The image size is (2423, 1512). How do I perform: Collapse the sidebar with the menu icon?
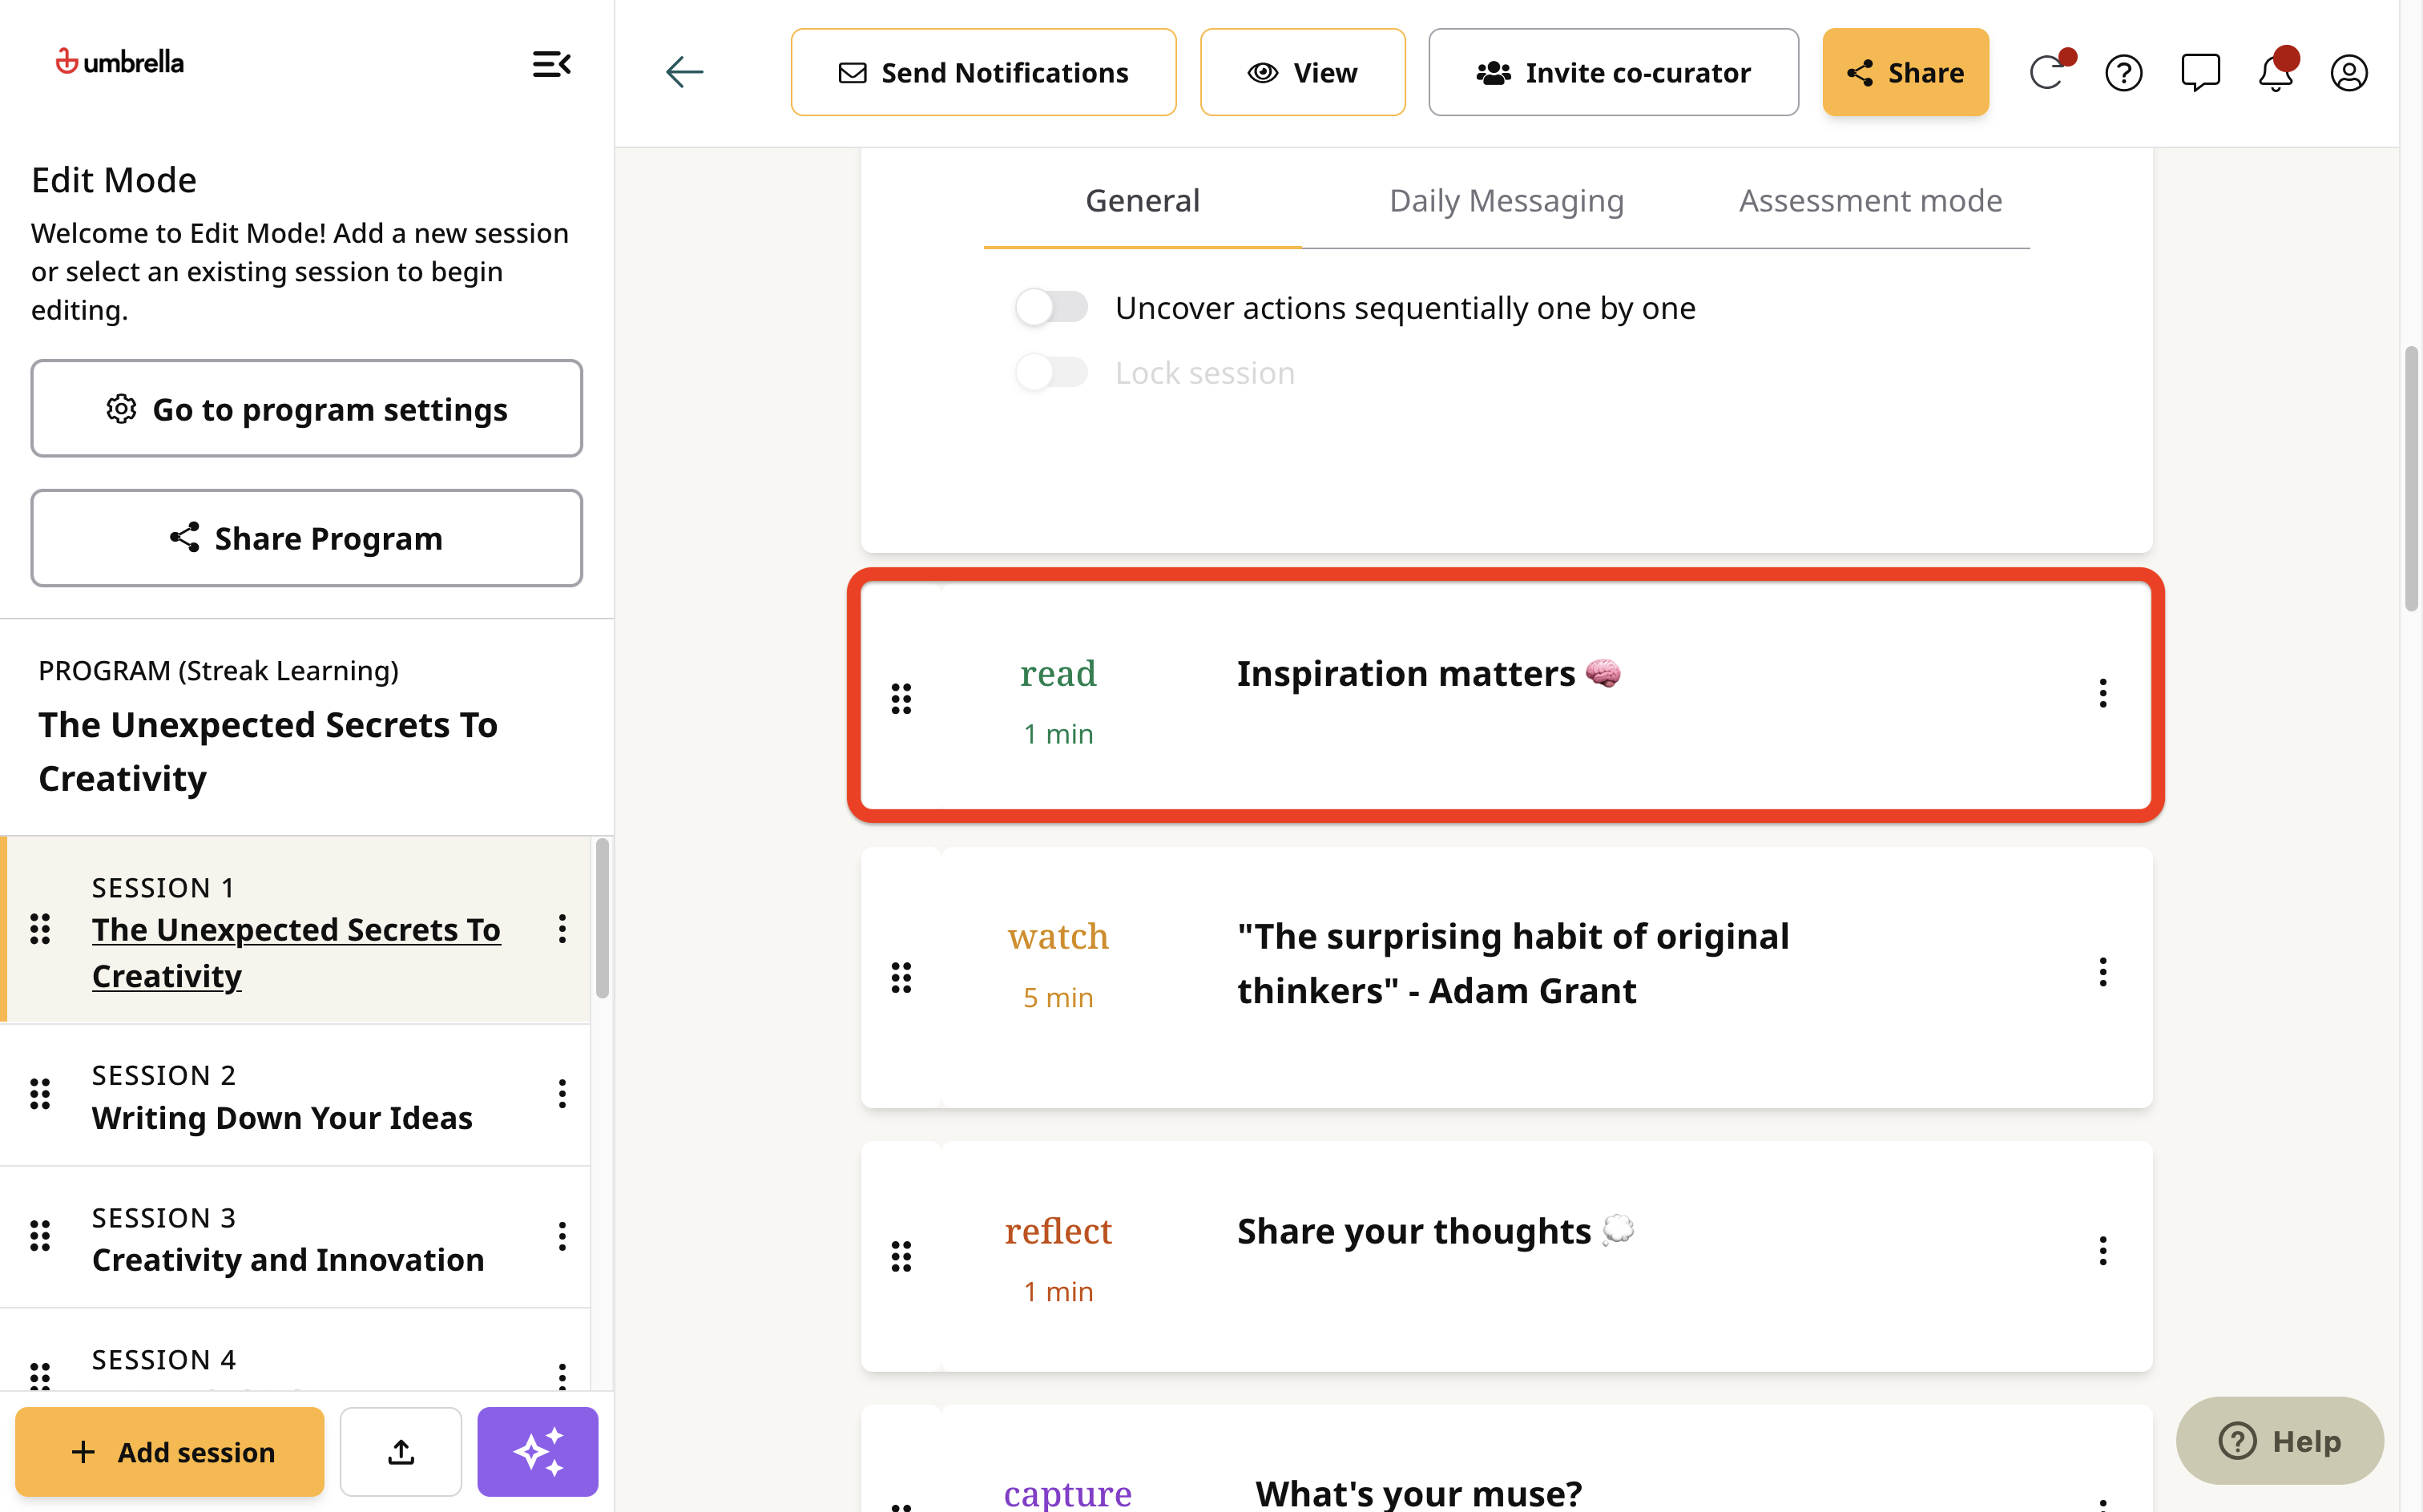551,65
